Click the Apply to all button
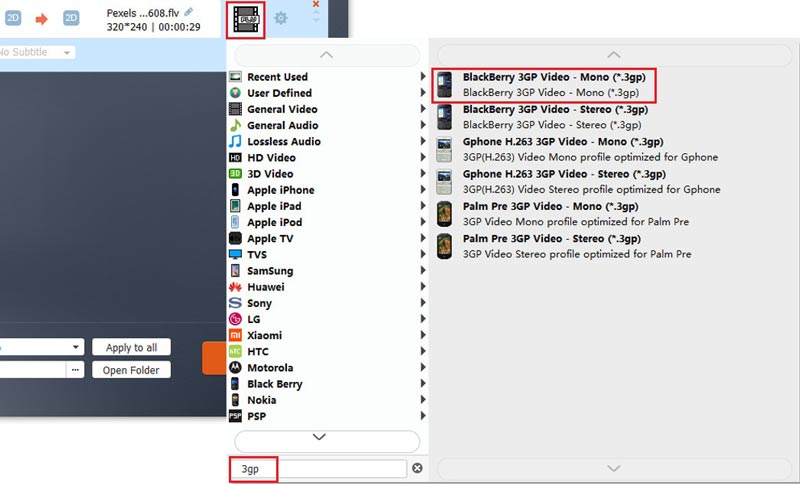Screen dimensions: 800x484 coord(131,347)
